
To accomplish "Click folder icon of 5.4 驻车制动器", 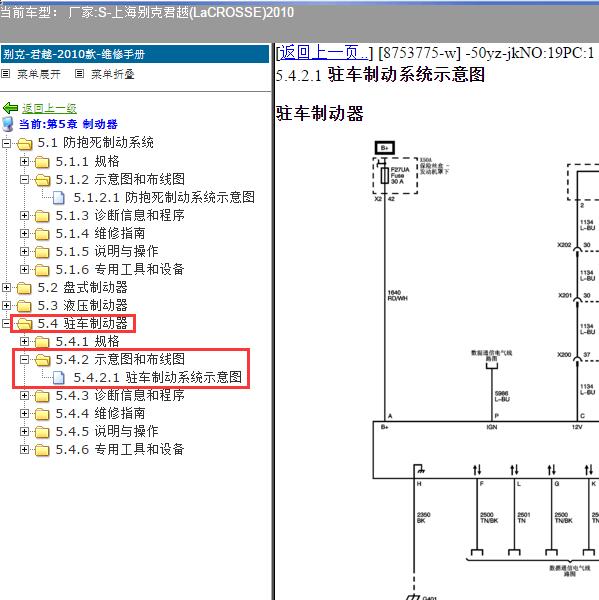I will click(24, 324).
